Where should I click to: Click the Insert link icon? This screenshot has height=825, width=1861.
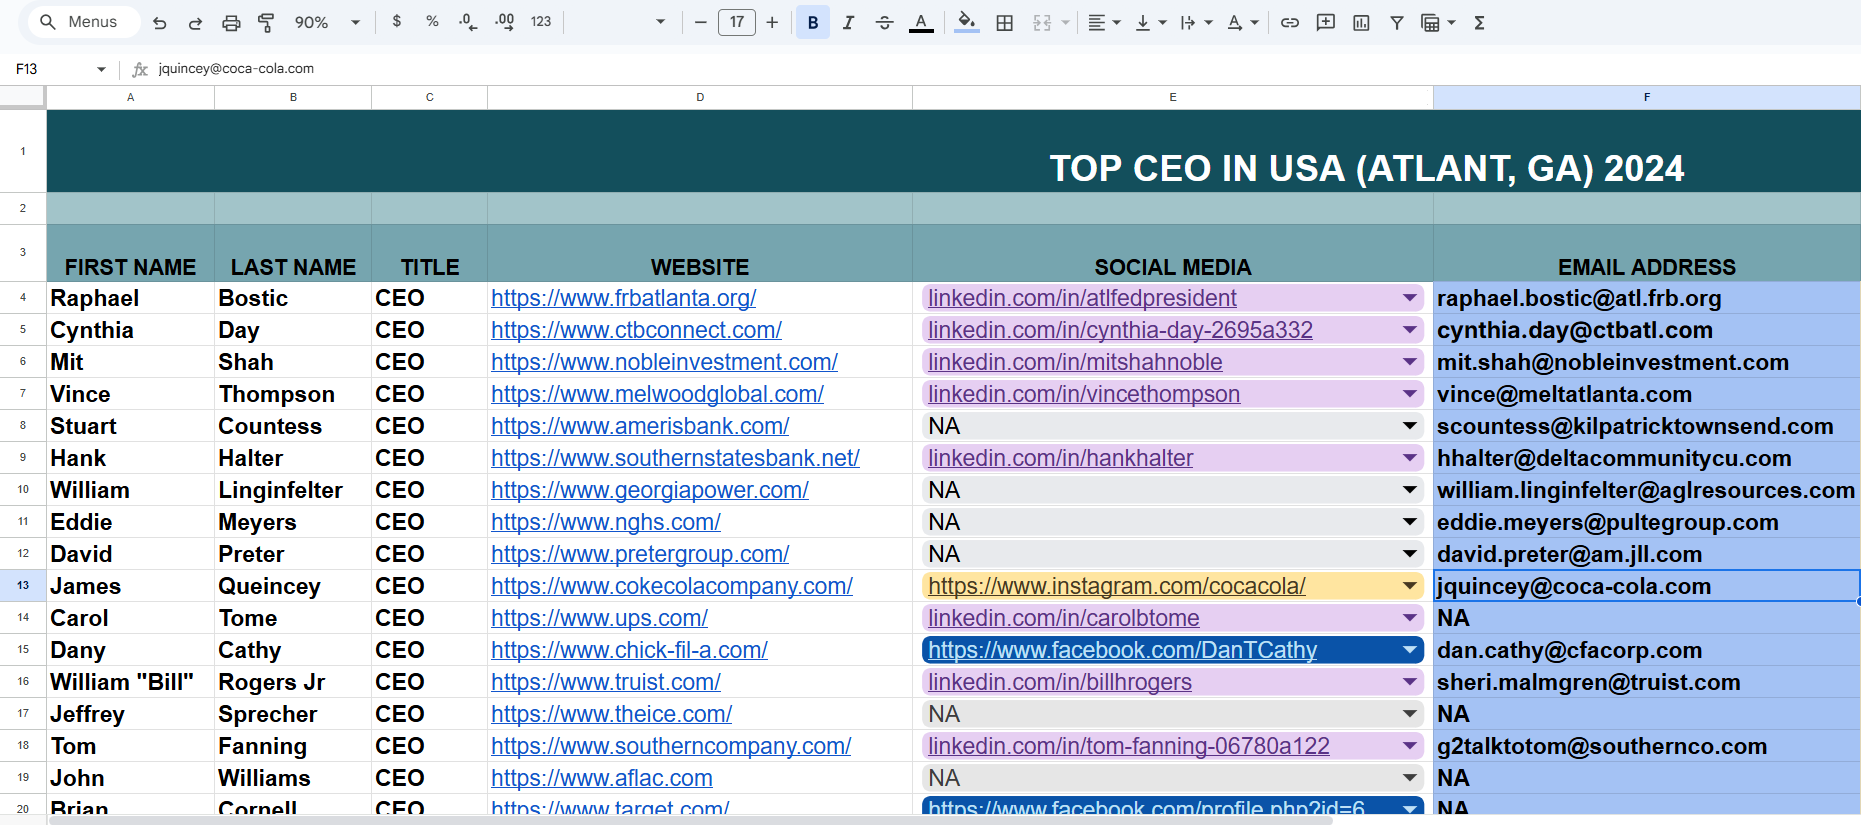[1290, 22]
